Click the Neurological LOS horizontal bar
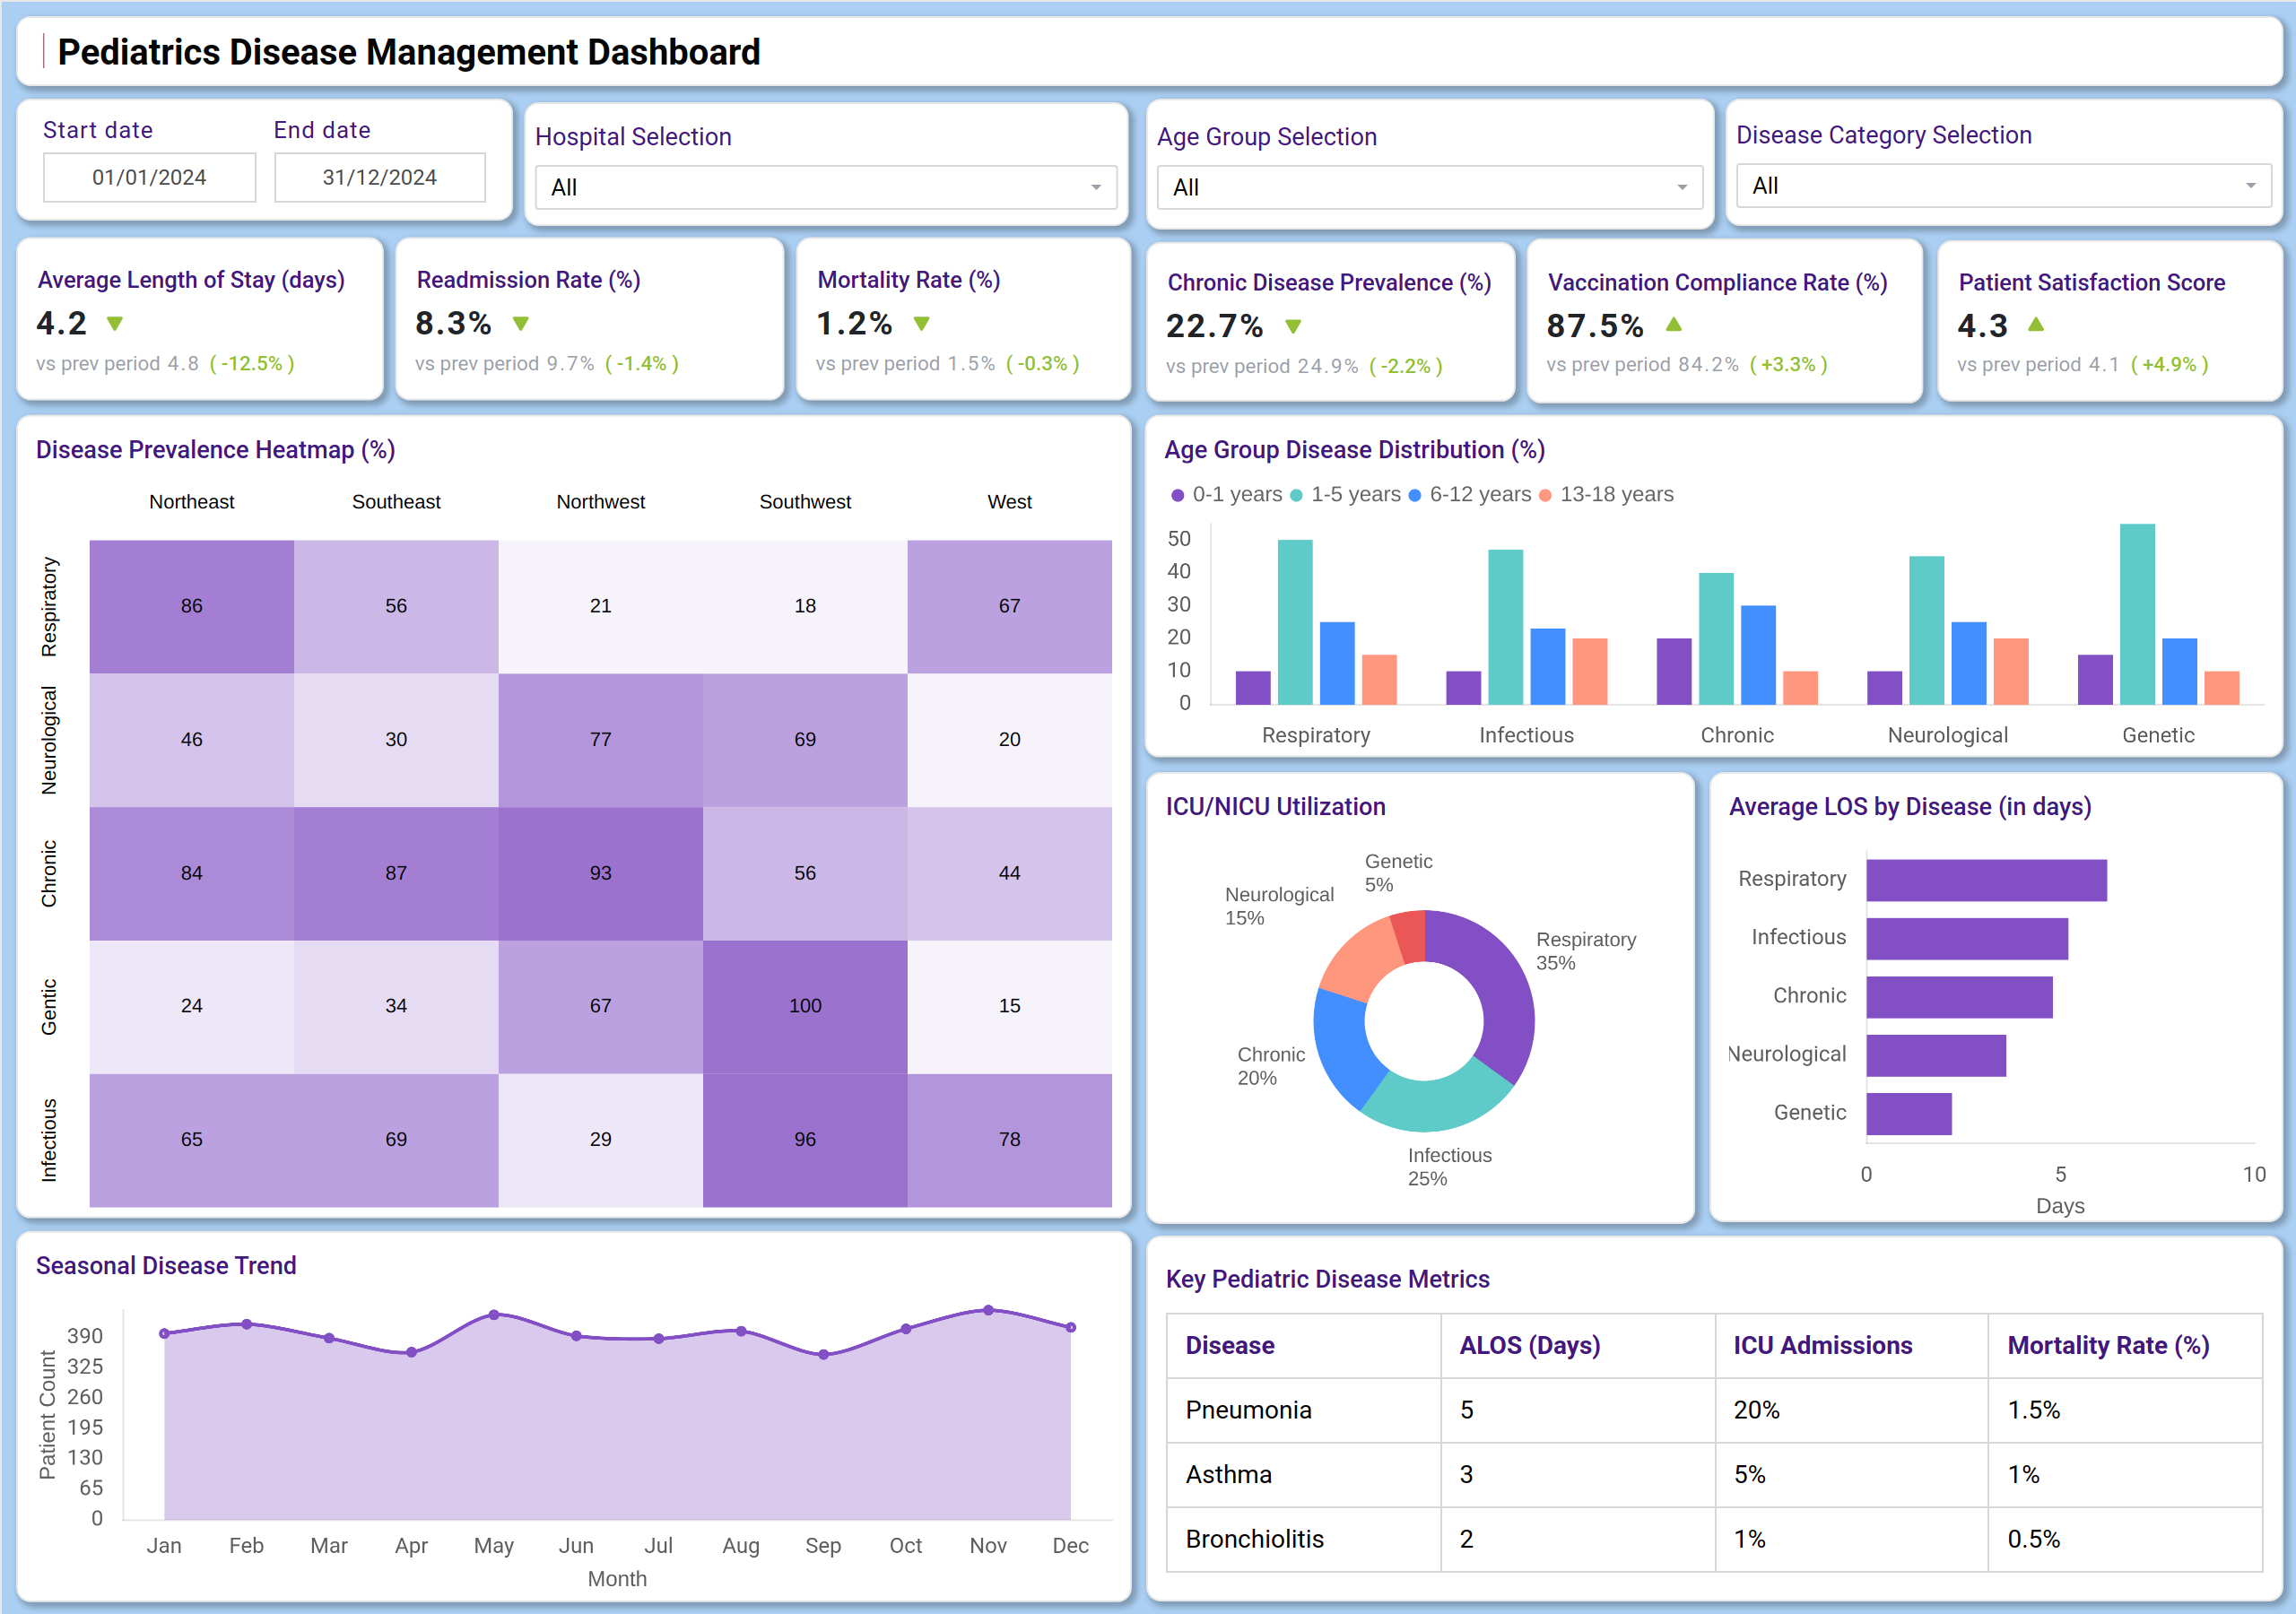2296x1614 pixels. click(1936, 1055)
